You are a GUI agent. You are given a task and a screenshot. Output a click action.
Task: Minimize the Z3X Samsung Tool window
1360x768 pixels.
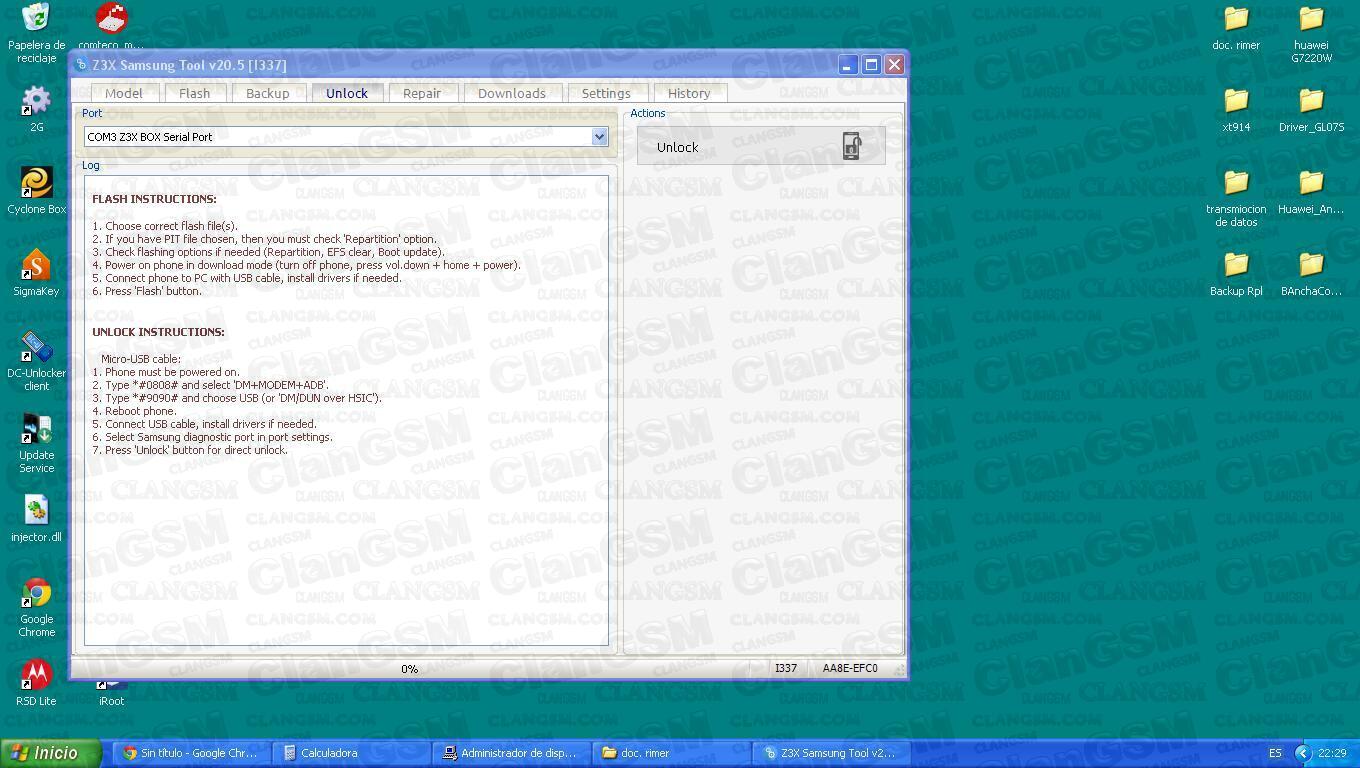click(x=847, y=65)
